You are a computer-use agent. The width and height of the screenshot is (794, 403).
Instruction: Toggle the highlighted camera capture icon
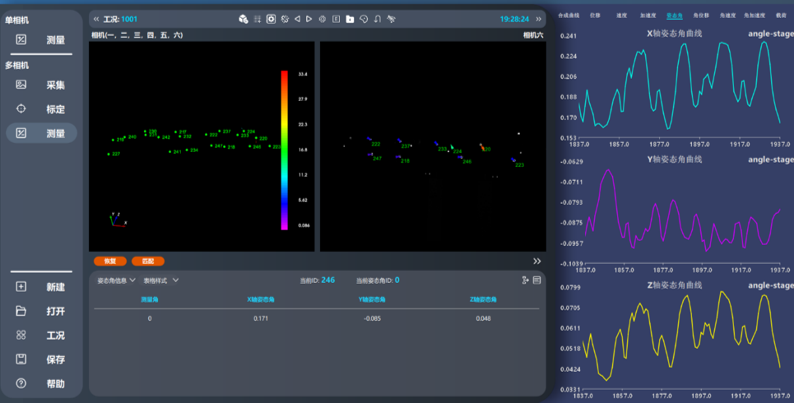pyautogui.click(x=271, y=19)
